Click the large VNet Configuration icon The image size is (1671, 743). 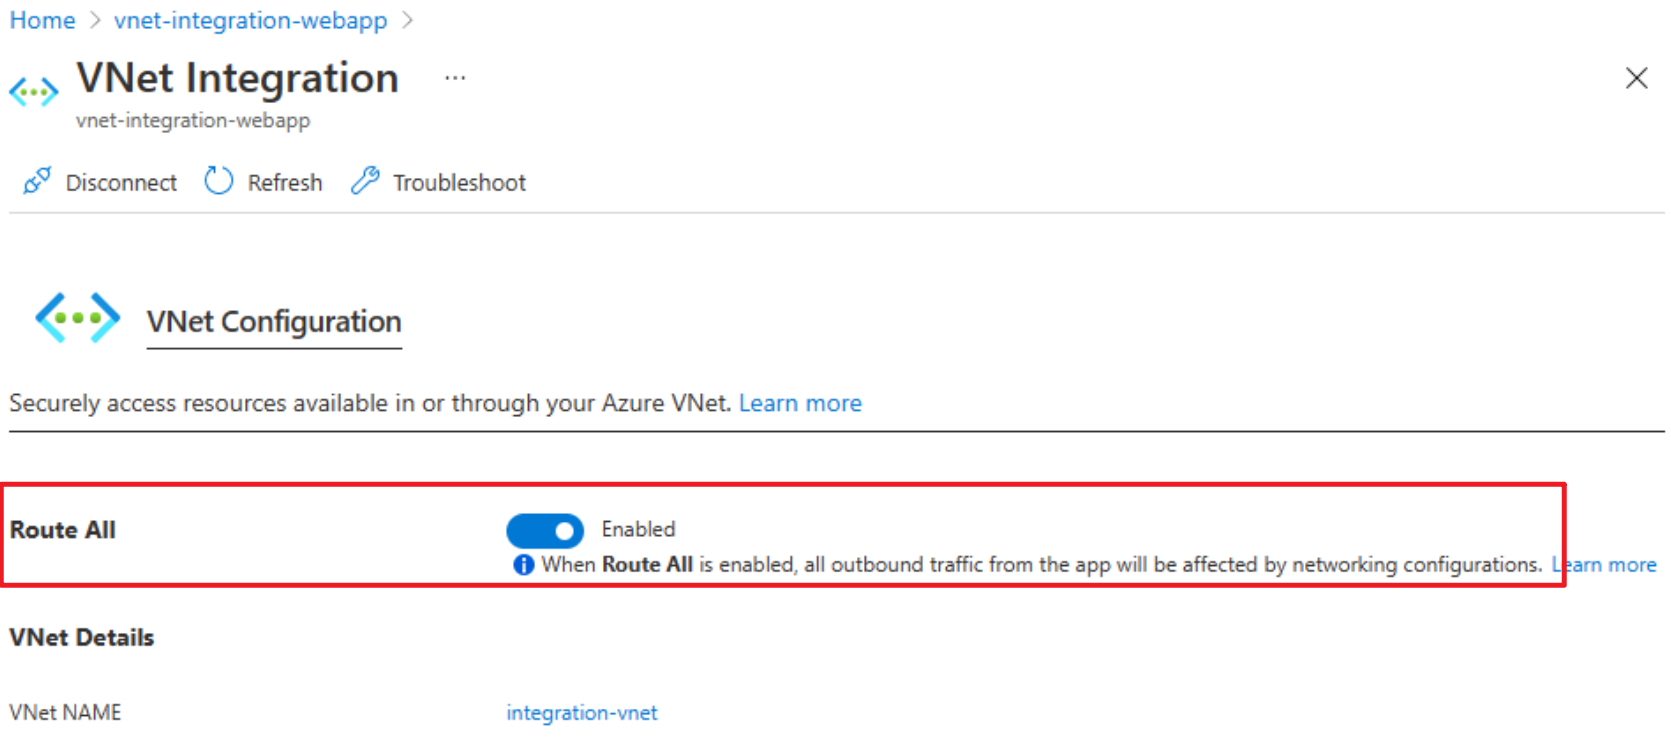pos(78,318)
